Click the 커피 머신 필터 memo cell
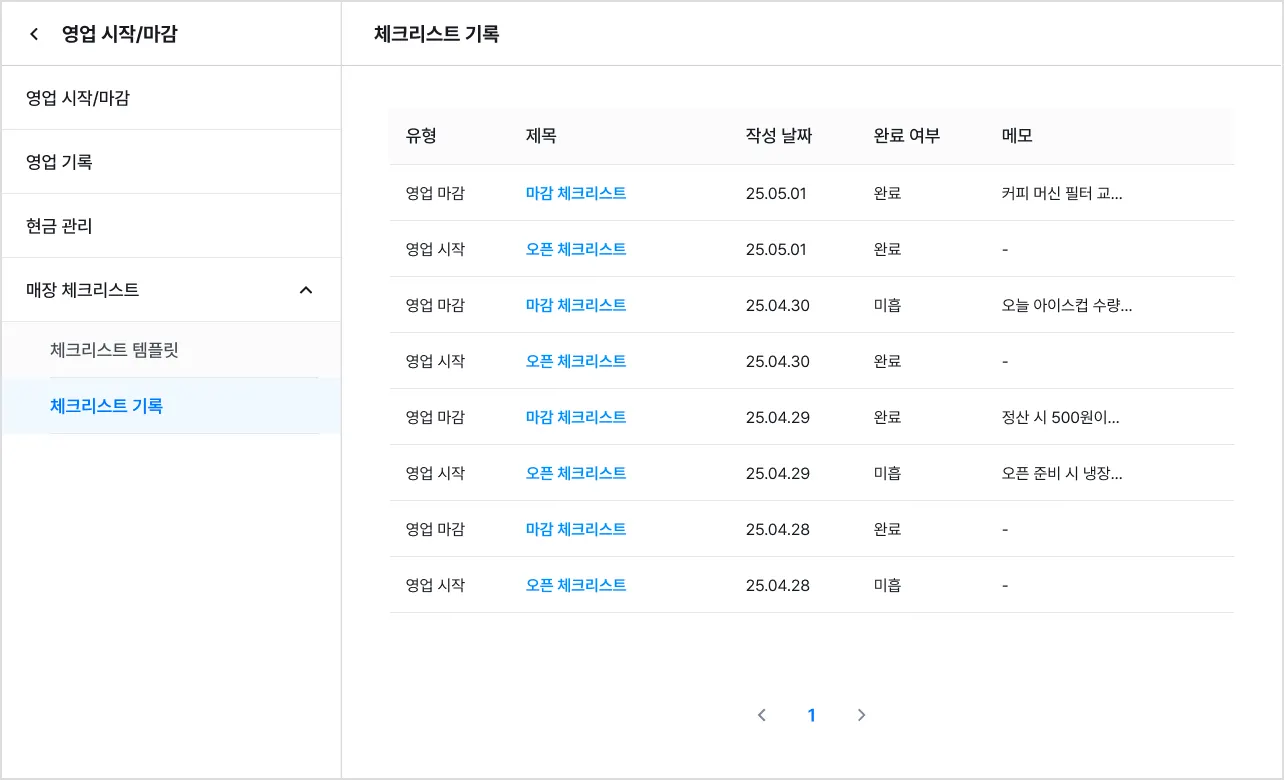Image resolution: width=1284 pixels, height=780 pixels. pos(1061,193)
